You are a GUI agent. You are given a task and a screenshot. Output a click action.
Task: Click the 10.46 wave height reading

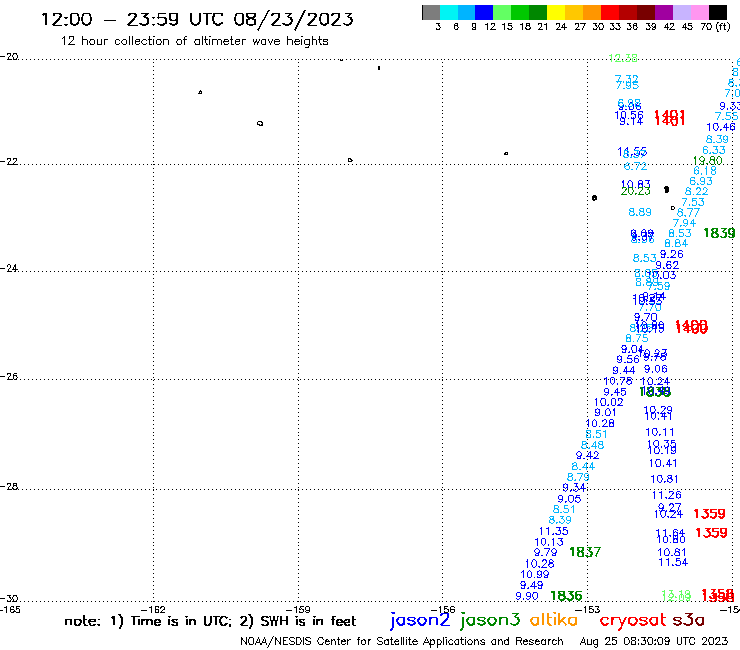pyautogui.click(x=721, y=127)
